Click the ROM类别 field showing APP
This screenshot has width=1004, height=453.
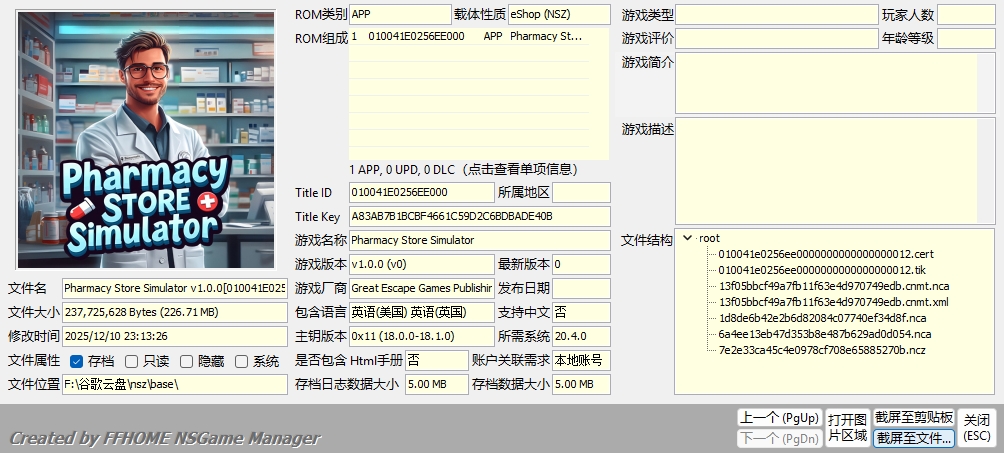400,14
